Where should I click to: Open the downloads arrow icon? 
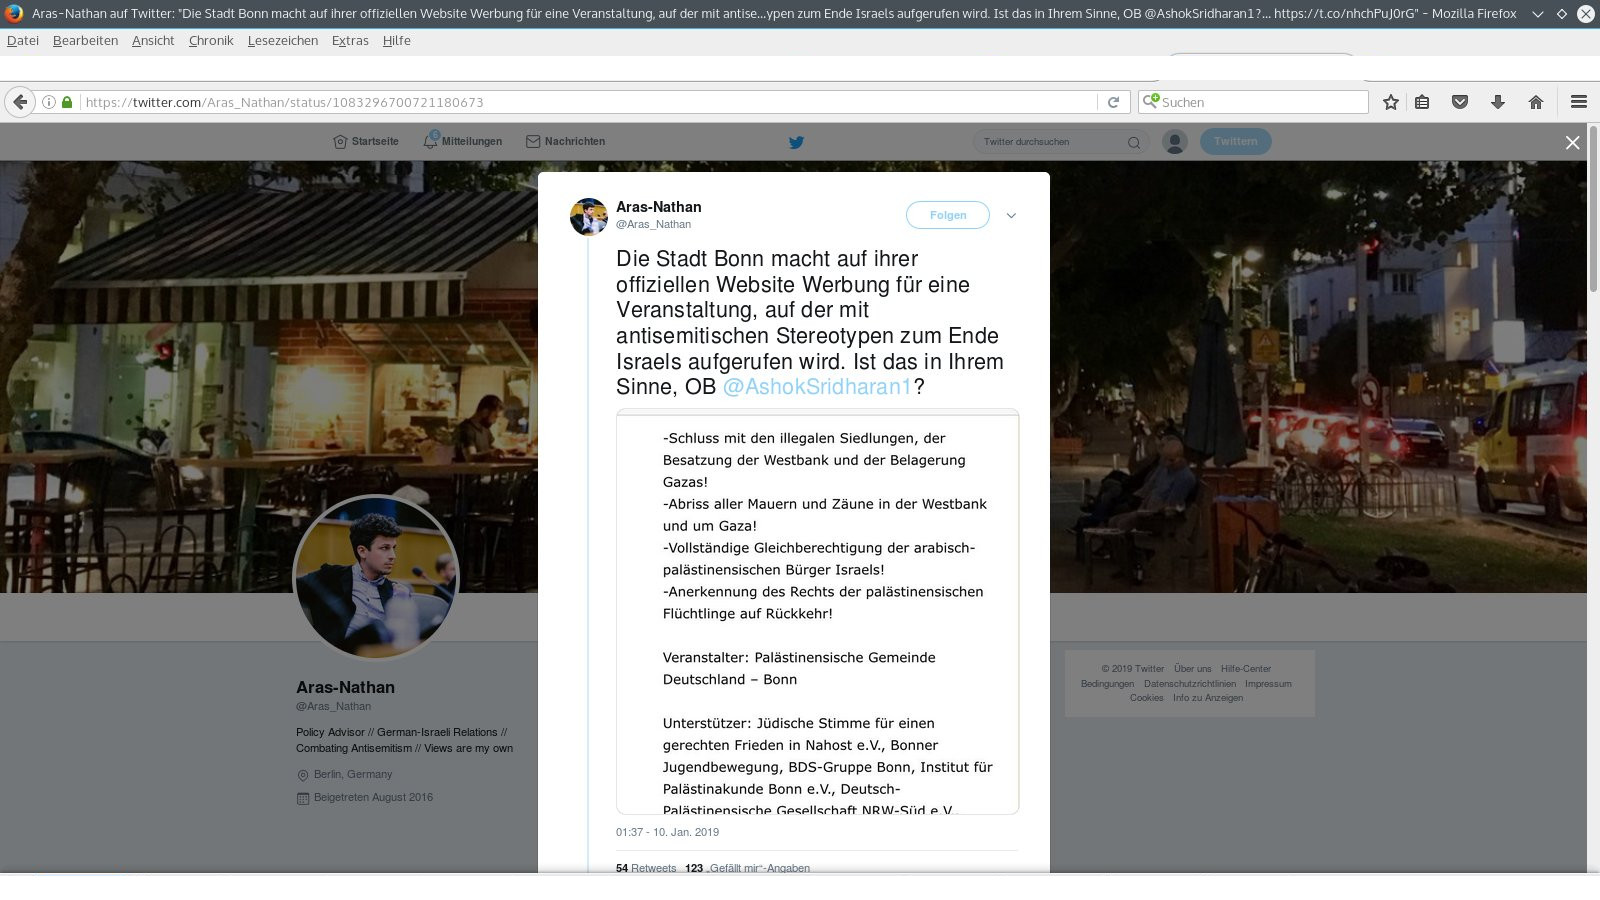click(x=1498, y=102)
